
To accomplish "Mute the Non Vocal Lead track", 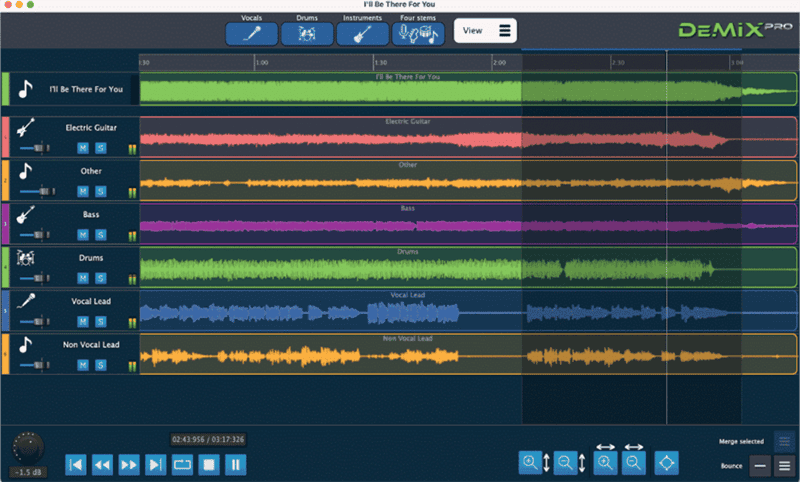I will pyautogui.click(x=83, y=365).
